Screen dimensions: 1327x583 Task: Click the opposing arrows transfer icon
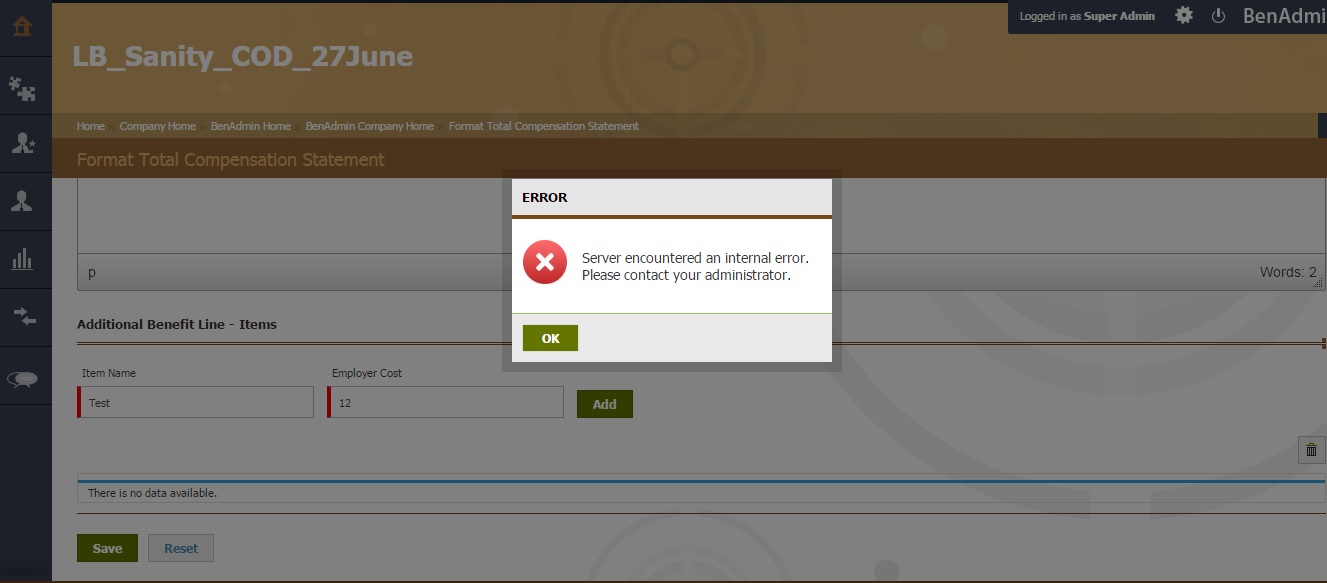click(x=22, y=317)
